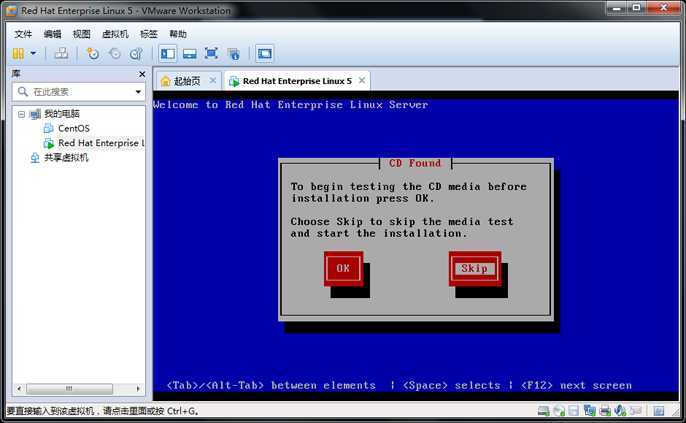Click the send Ctrl+Alt+Del toolbar icon
The width and height of the screenshot is (686, 423).
[61, 54]
